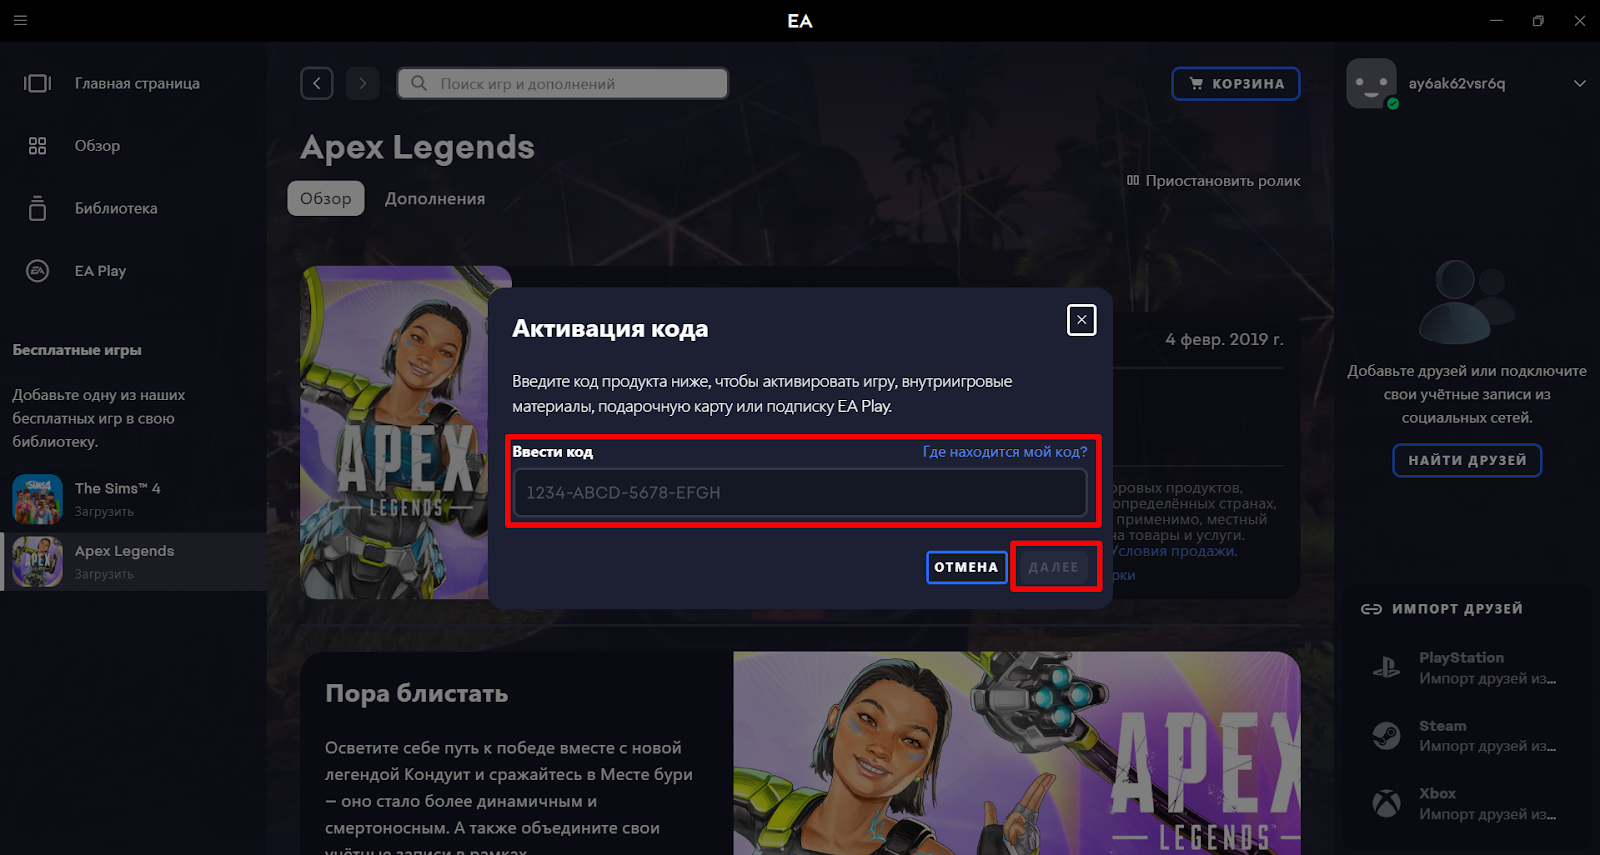
Task: Click 'Импорт друзей из...' under Xbox
Action: click(1487, 814)
